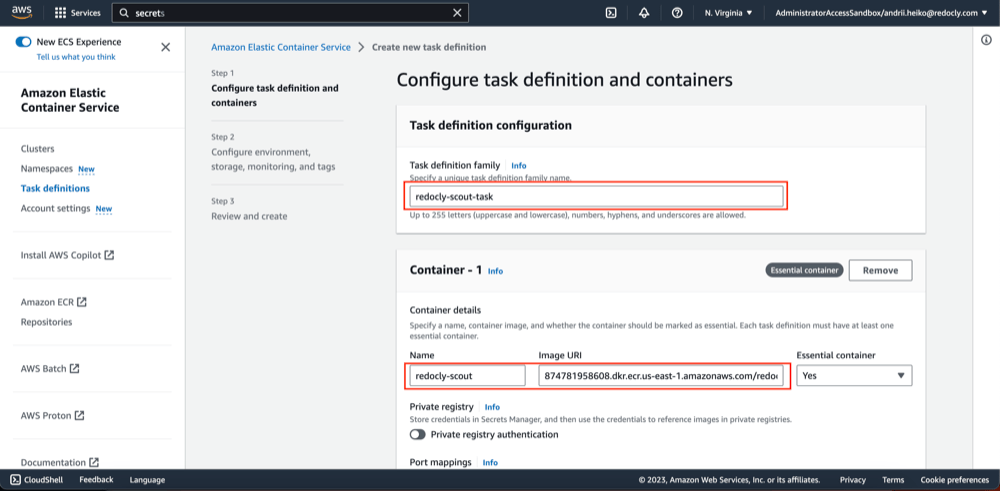Click Info link beside Port mappings
This screenshot has width=1000, height=491.
tap(490, 462)
